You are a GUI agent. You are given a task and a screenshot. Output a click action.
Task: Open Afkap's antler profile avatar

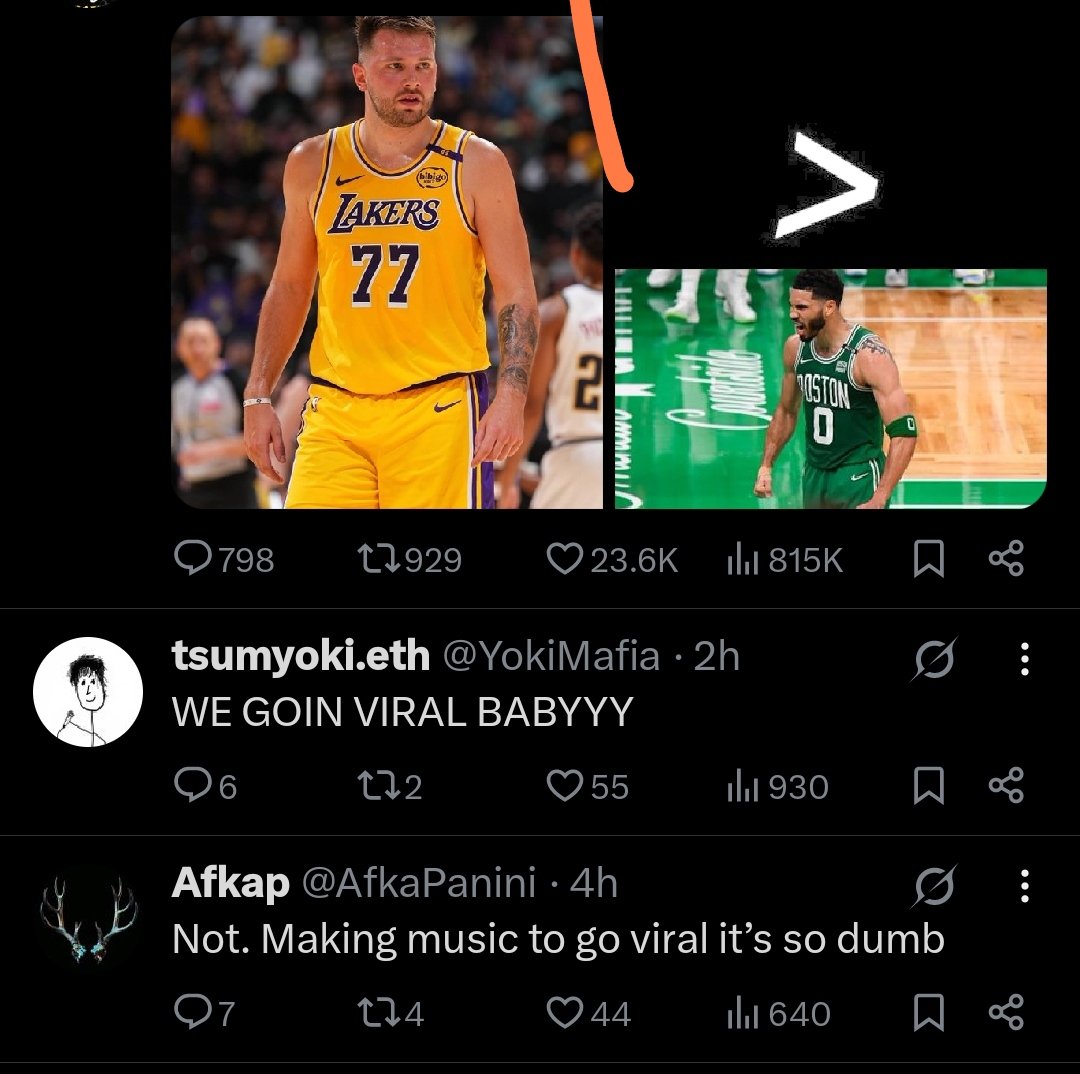[88, 920]
